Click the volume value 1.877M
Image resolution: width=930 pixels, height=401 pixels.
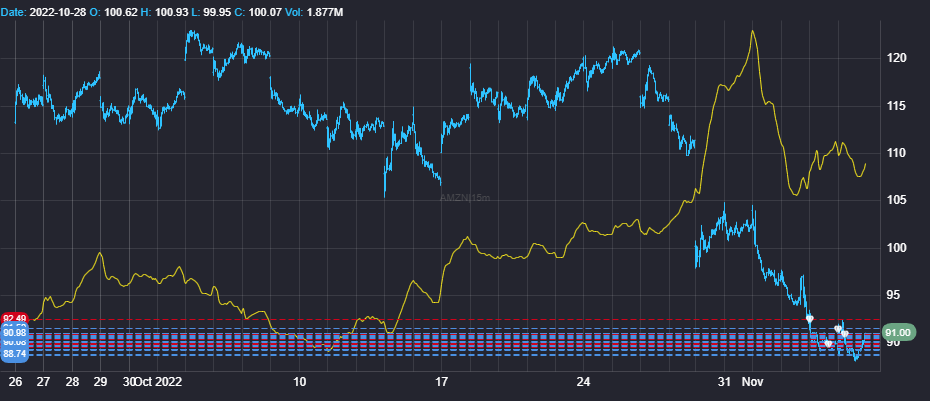click(x=324, y=12)
